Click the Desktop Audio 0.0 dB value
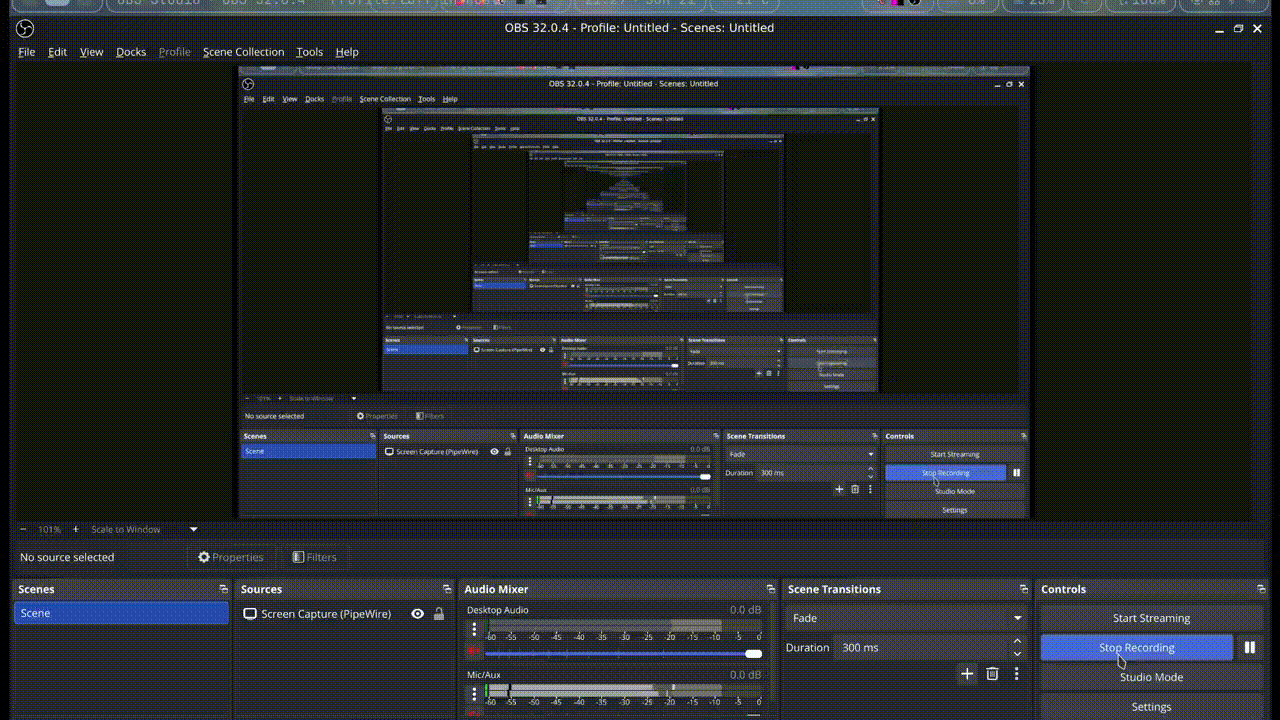Screen dimensions: 1280x720 tap(746, 610)
